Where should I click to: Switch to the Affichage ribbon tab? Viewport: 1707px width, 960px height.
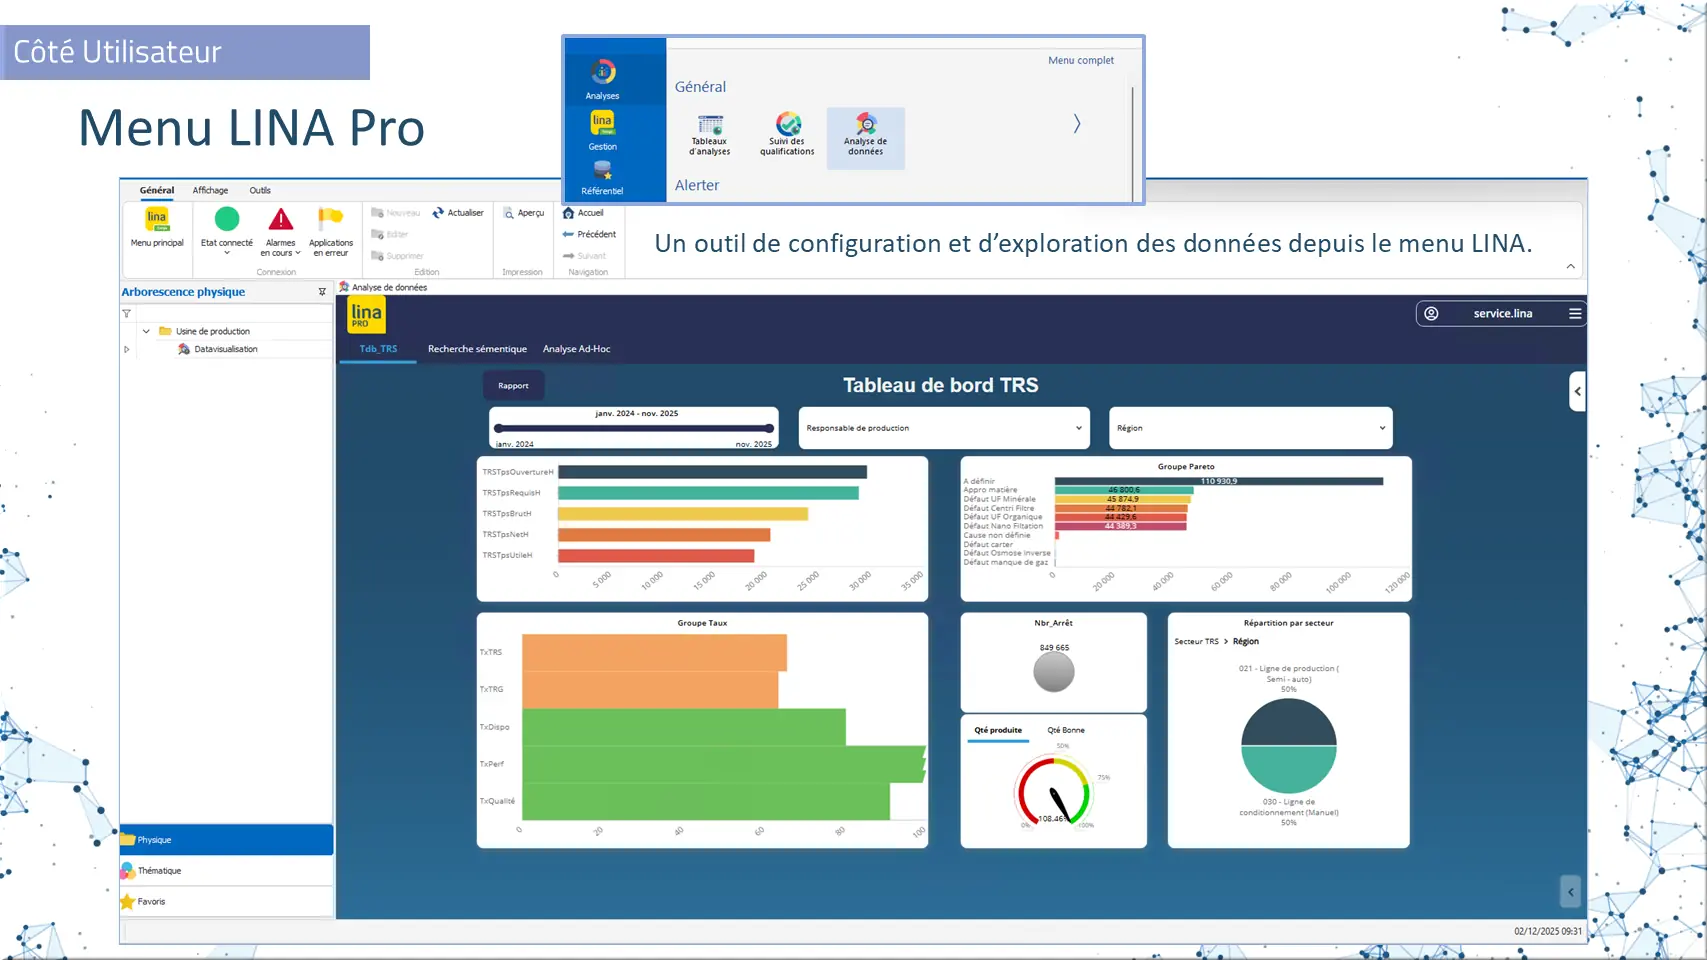(210, 190)
